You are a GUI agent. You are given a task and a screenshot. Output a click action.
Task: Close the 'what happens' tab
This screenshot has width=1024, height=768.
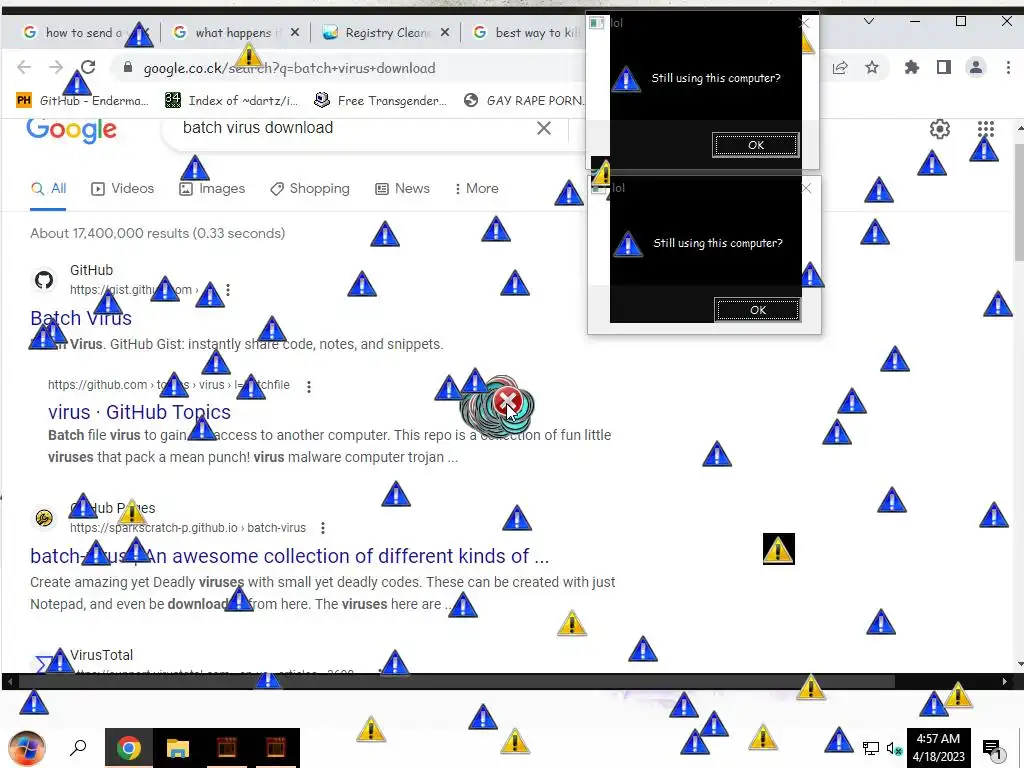click(295, 32)
